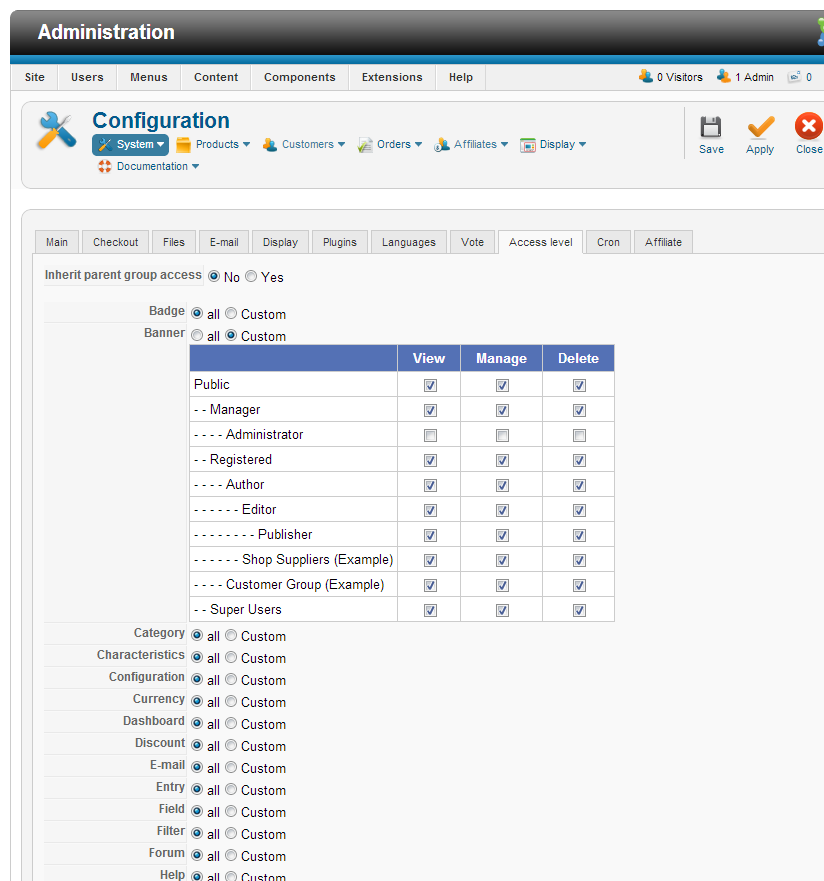Switch to the Main tab

point(57,242)
